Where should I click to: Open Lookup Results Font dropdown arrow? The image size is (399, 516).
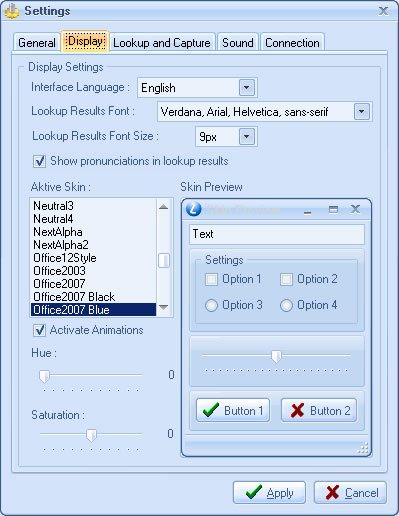(362, 111)
